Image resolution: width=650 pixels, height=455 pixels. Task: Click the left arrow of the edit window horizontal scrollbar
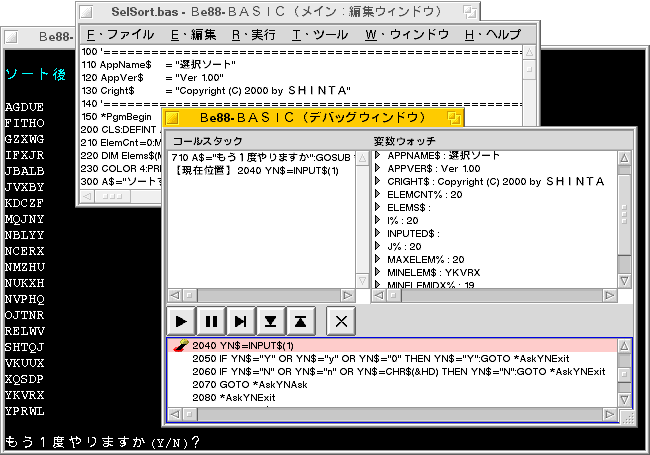87,196
